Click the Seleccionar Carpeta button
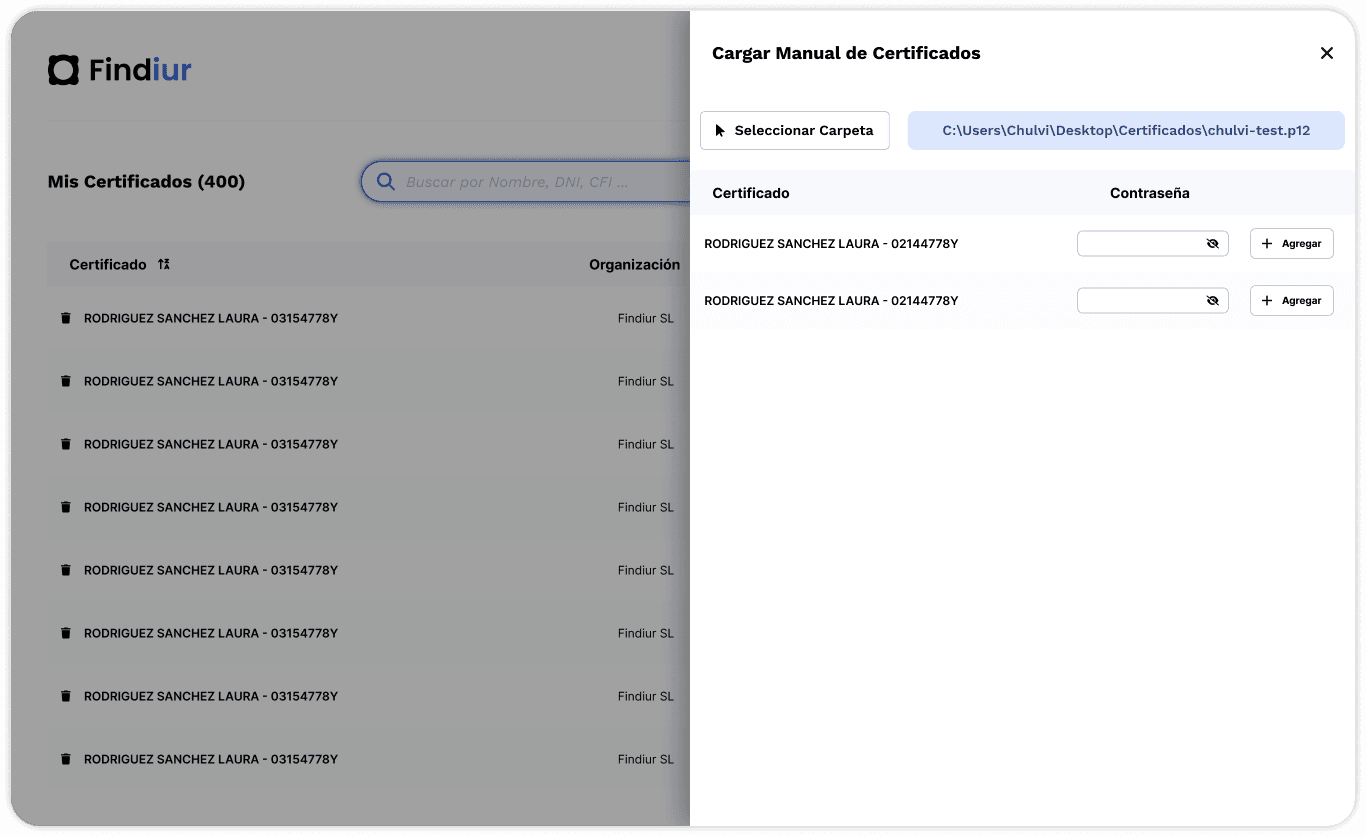The height and width of the screenshot is (836, 1366). click(795, 130)
